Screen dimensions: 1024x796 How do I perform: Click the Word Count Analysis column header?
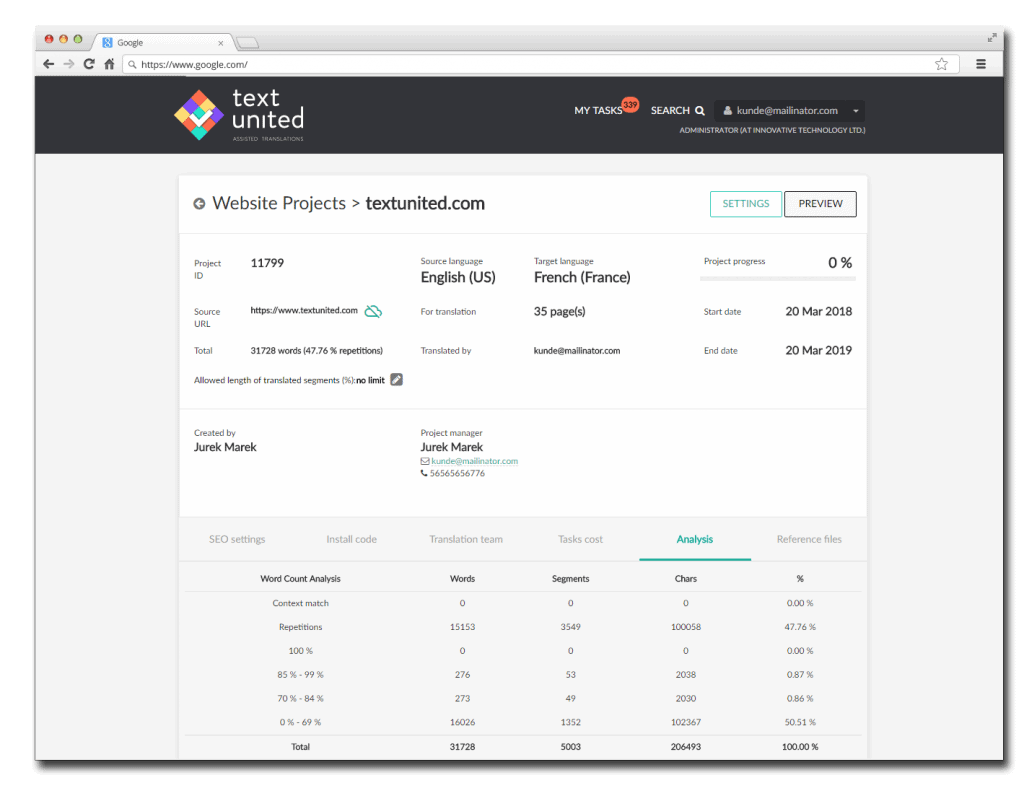pos(300,579)
